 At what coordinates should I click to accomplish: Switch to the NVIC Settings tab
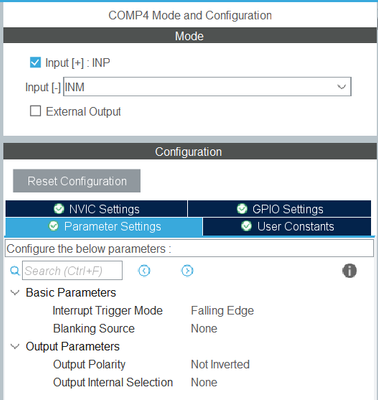[96, 209]
